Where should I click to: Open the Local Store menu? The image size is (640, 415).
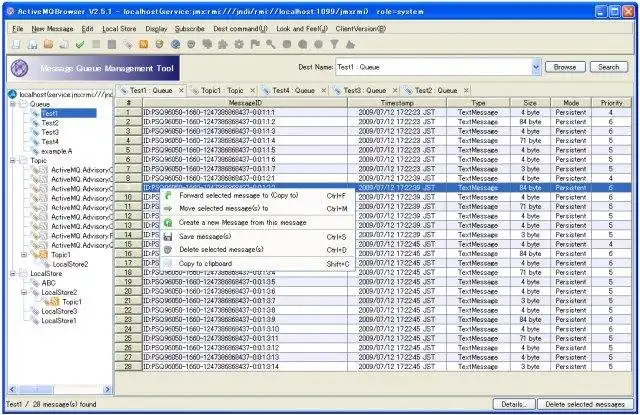pyautogui.click(x=119, y=29)
